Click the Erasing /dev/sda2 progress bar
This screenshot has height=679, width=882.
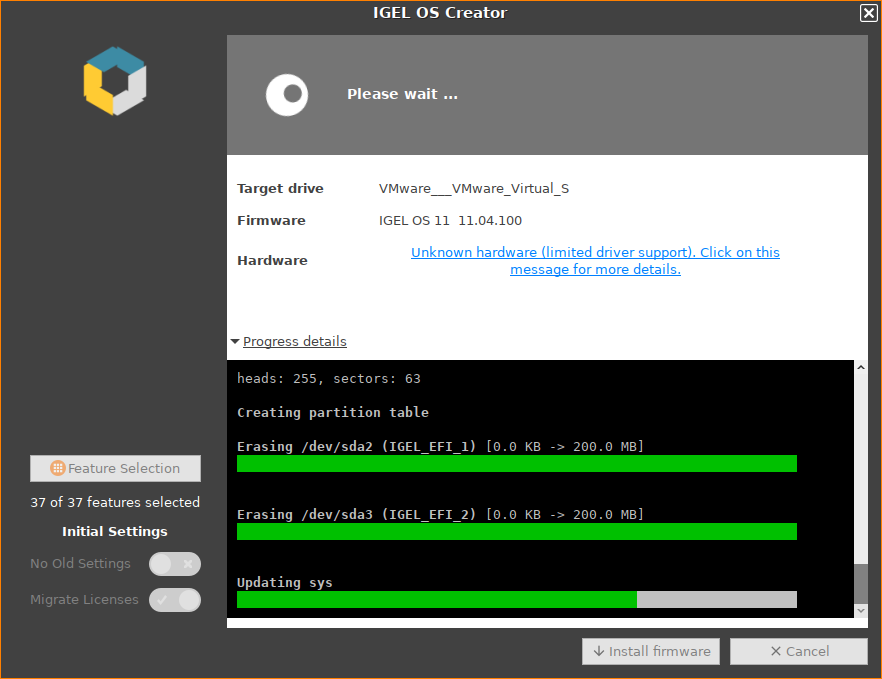pos(517,464)
